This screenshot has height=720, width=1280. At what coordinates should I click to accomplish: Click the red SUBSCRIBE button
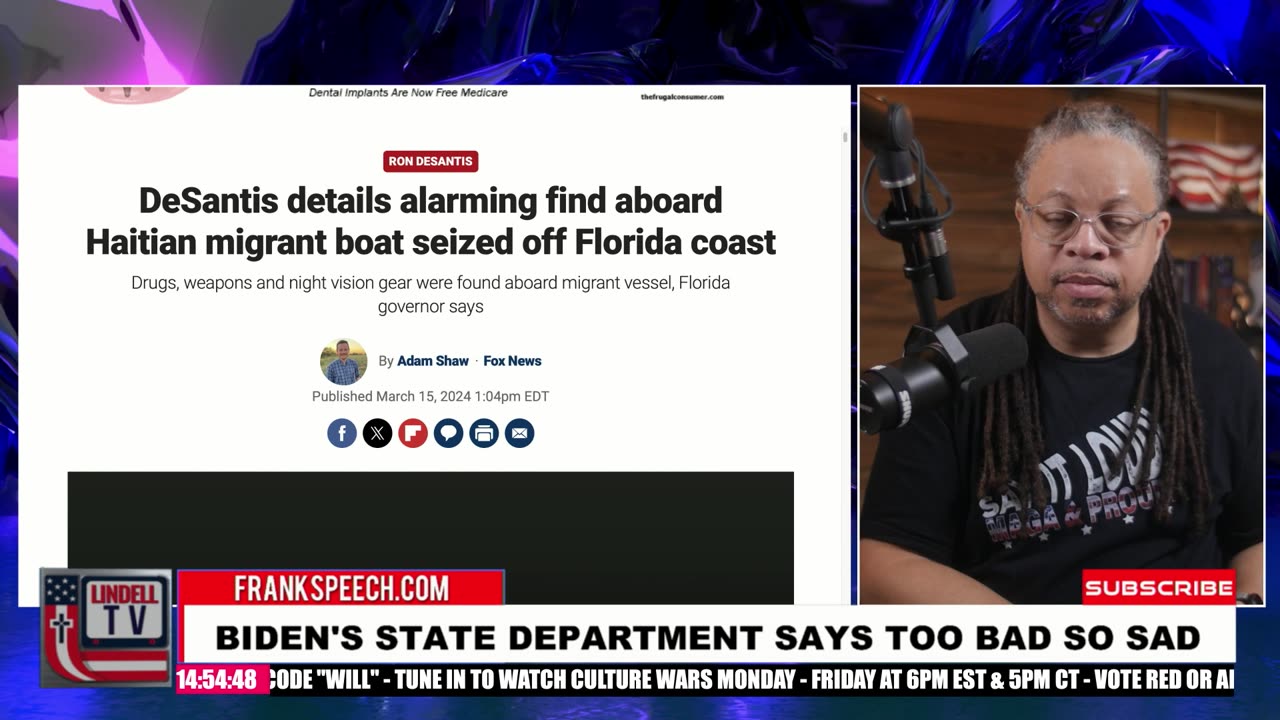(x=1159, y=588)
